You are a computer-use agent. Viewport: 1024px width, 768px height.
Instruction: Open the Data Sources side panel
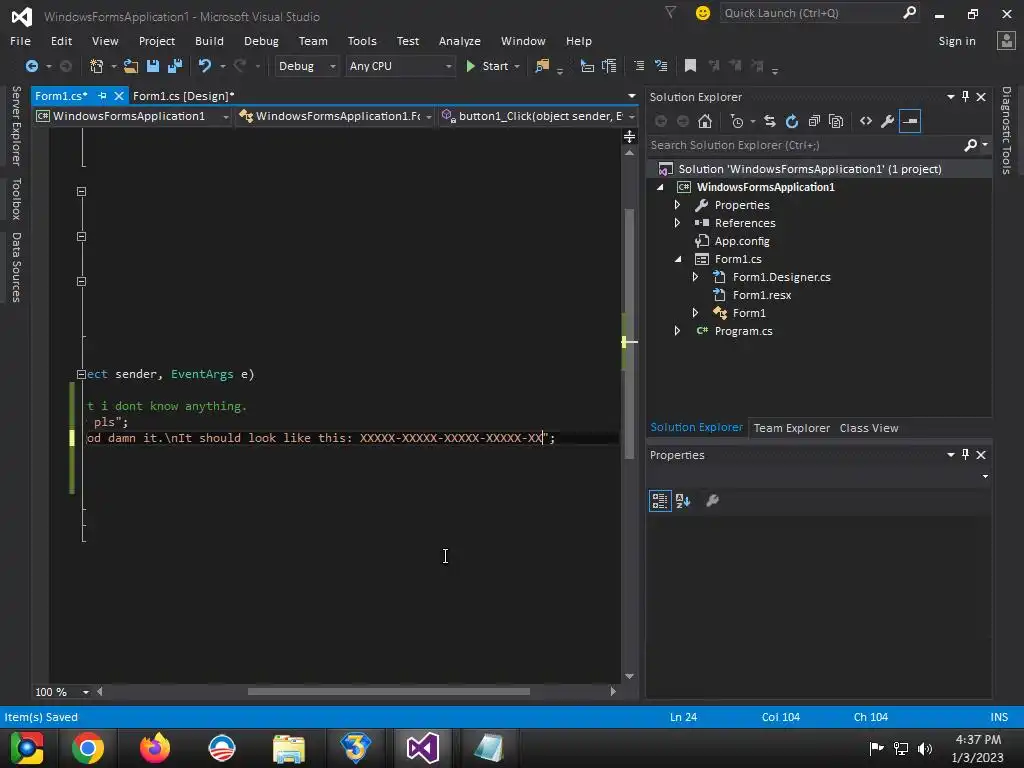16,268
